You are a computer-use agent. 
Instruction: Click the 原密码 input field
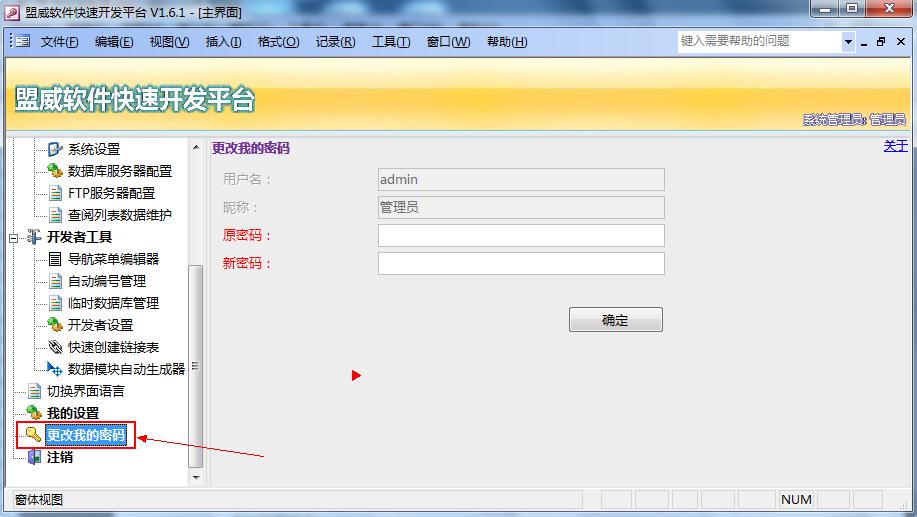(521, 235)
